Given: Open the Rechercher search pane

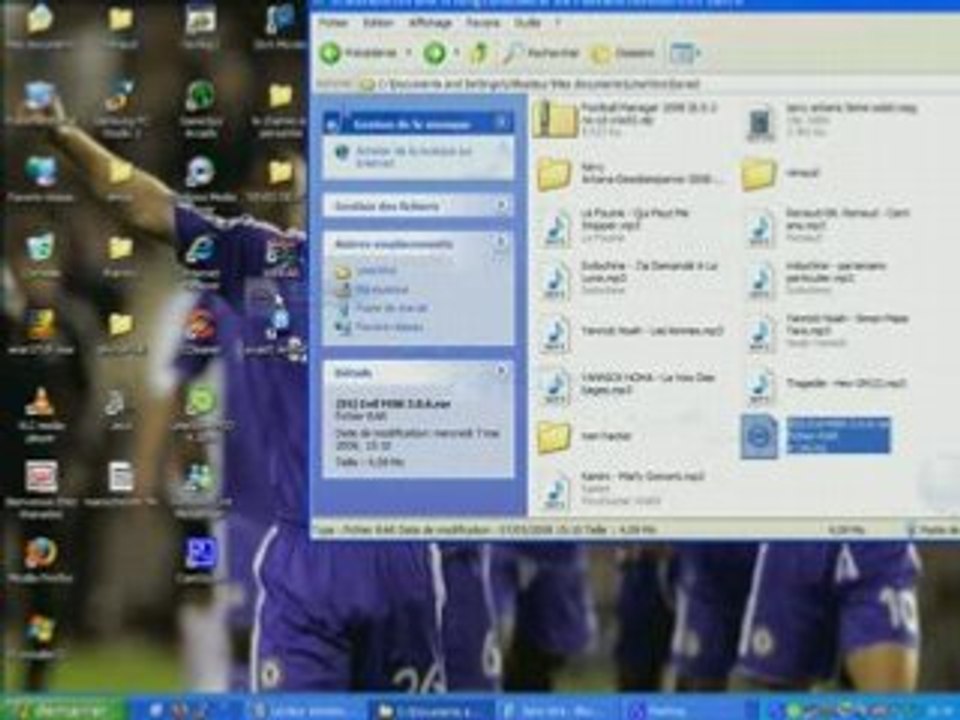Looking at the screenshot, I should [541, 53].
